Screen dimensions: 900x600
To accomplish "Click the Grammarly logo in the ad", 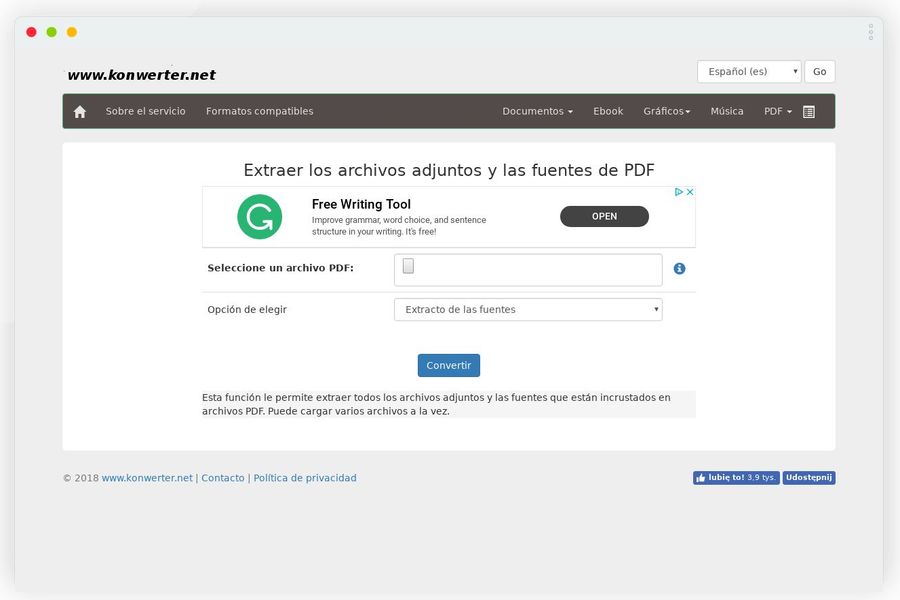I will pyautogui.click(x=259, y=216).
